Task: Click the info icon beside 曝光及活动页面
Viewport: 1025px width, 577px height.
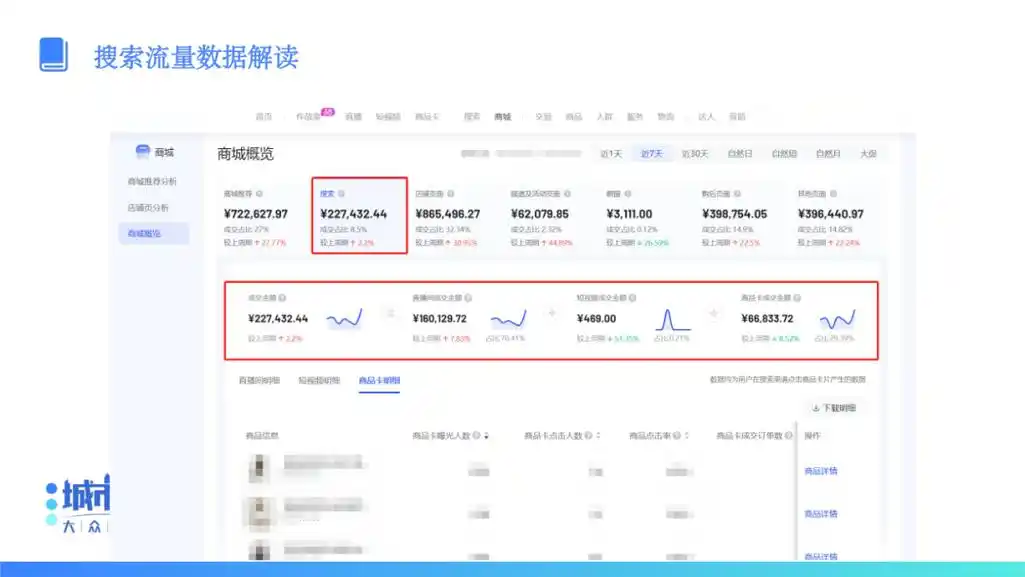Action: [567, 192]
